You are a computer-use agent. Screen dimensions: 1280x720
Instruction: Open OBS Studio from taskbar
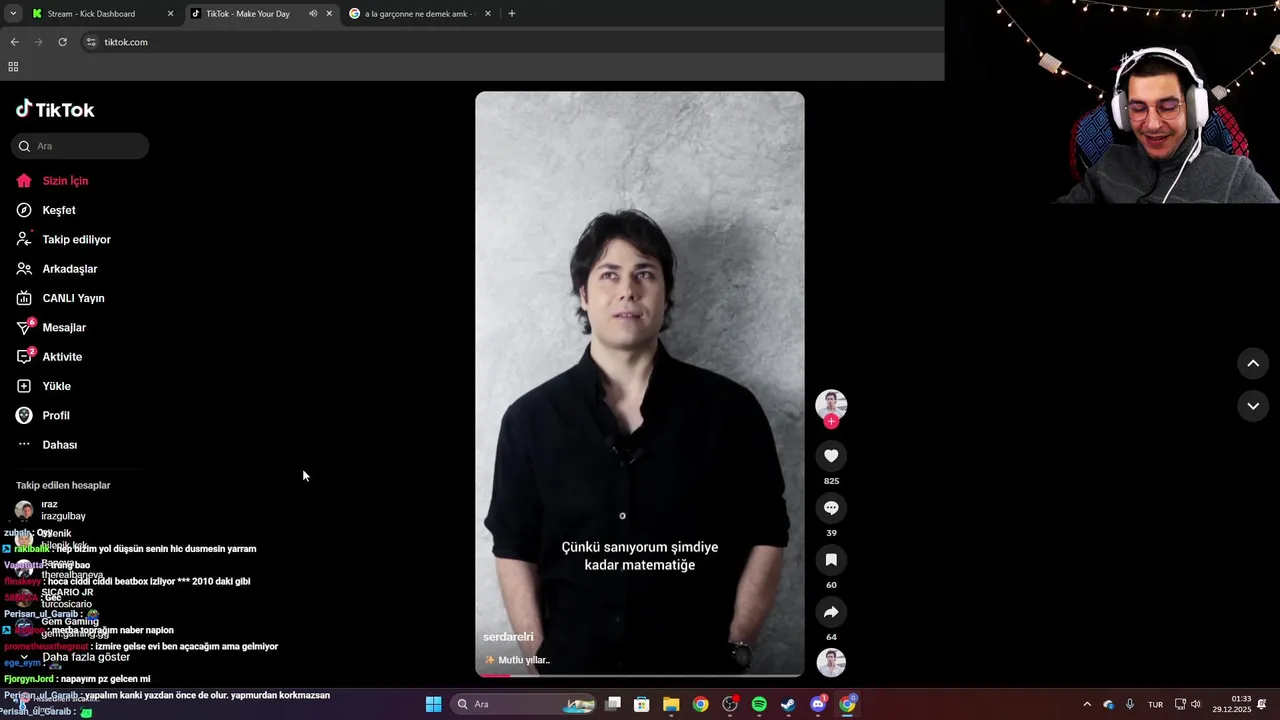(x=730, y=704)
